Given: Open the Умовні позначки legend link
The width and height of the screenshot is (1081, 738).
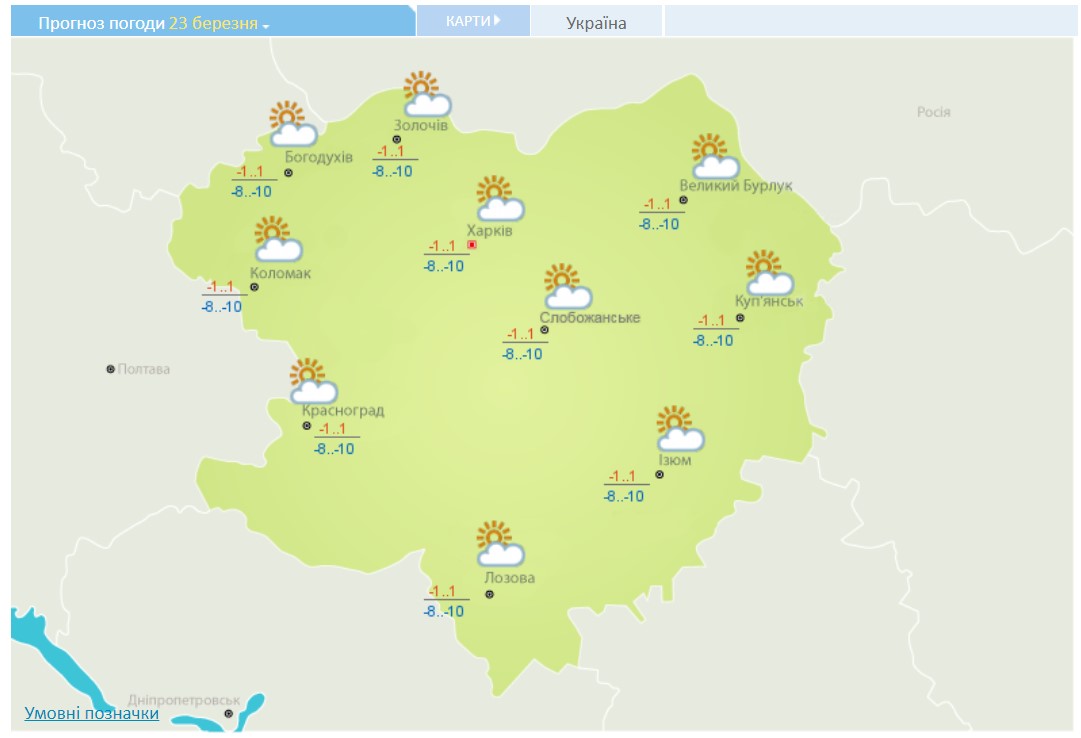Looking at the screenshot, I should (x=92, y=713).
